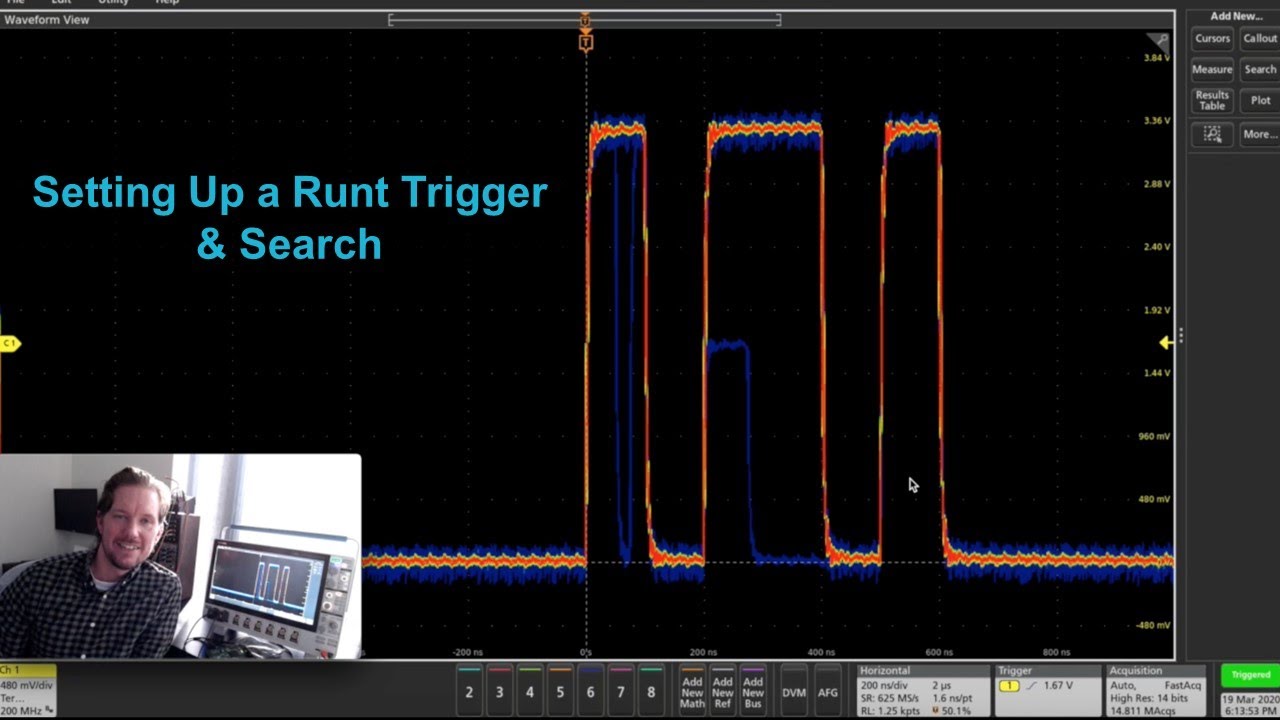Click the 3.36 V vertical scale label
The height and width of the screenshot is (720, 1280).
point(1157,120)
